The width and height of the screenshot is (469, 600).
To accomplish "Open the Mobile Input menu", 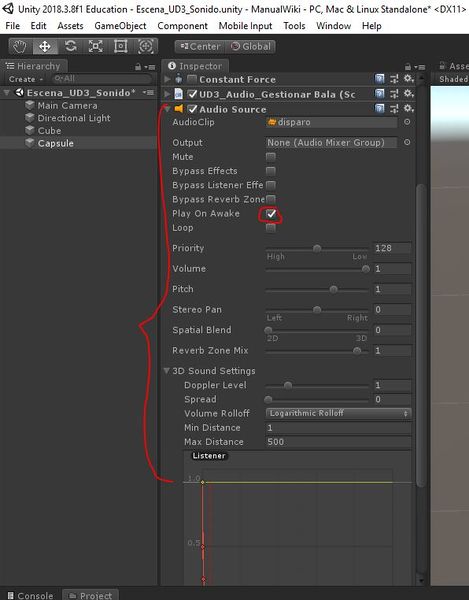I will (245, 26).
